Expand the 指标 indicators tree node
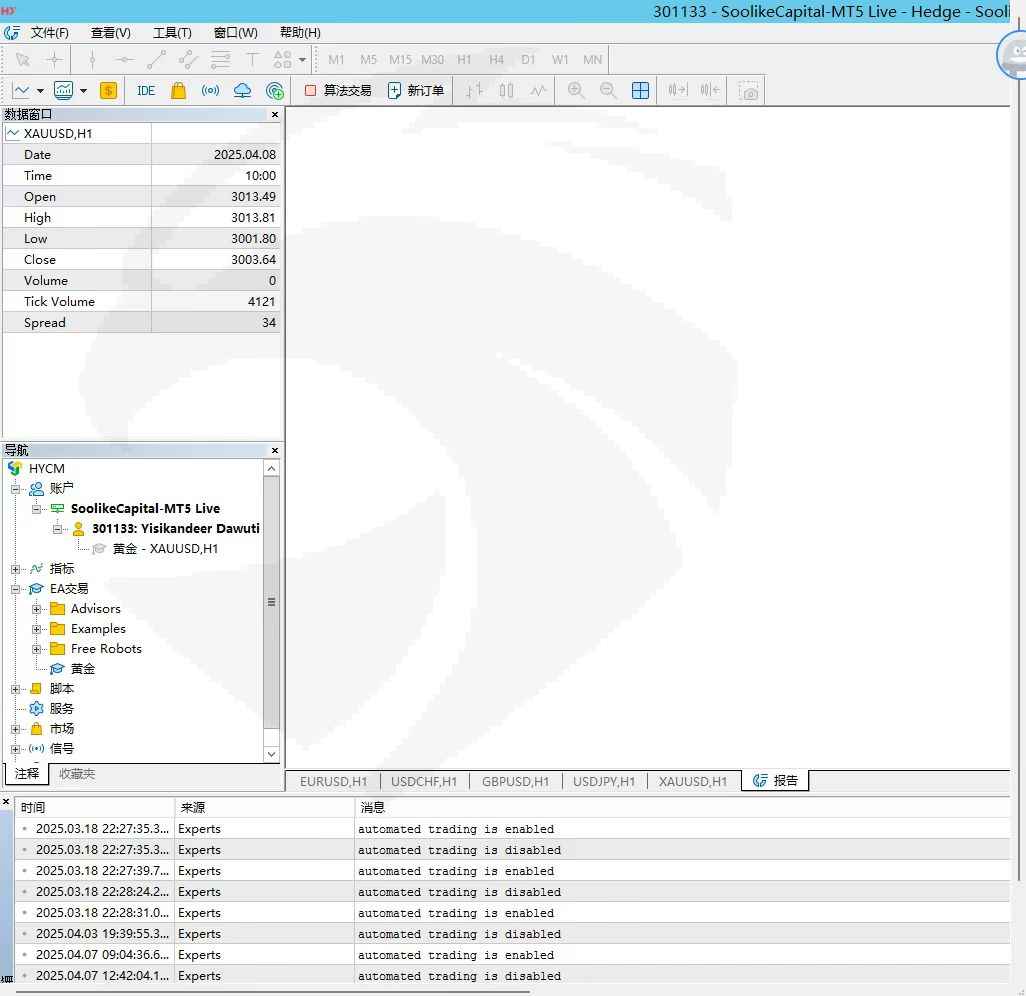Screen dimensions: 1026x996 16,569
